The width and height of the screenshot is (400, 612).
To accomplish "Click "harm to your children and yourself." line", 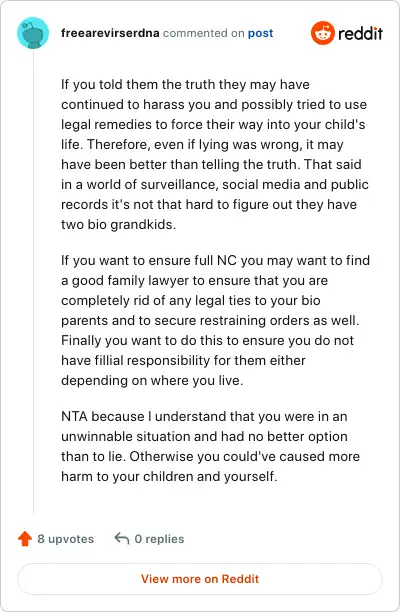I will [x=169, y=476].
